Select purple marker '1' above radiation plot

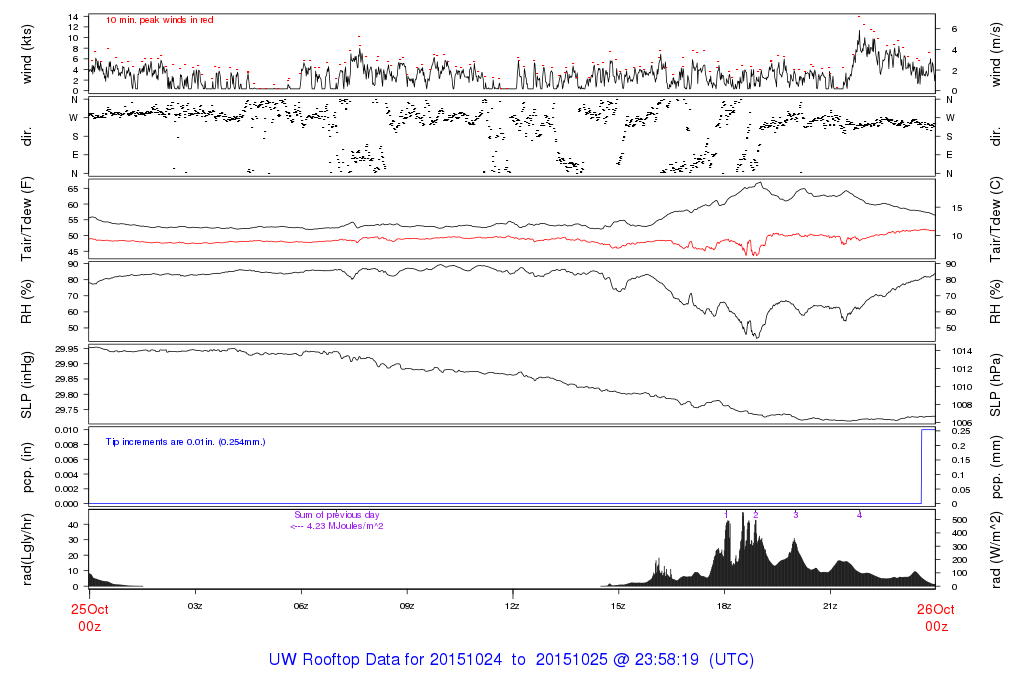tap(726, 515)
